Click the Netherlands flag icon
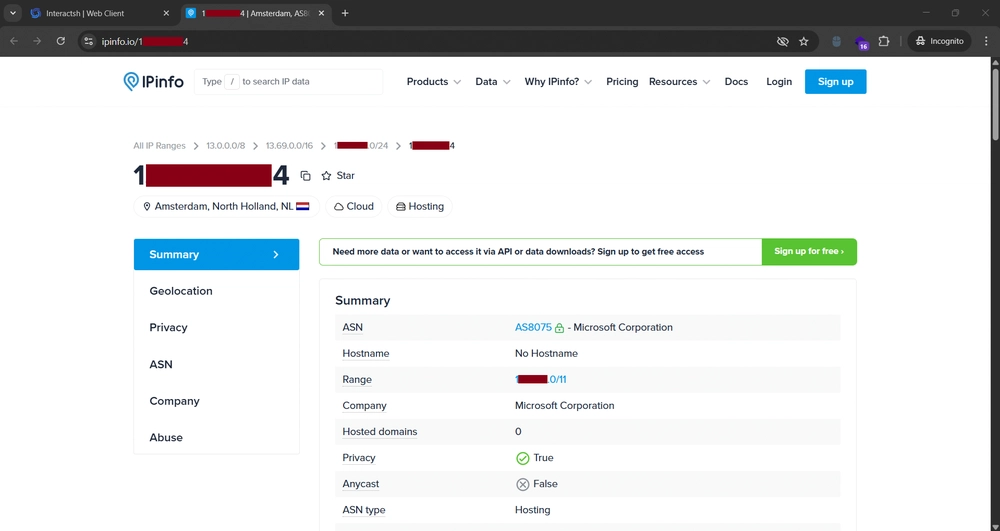This screenshot has width=1000, height=531. click(x=302, y=207)
